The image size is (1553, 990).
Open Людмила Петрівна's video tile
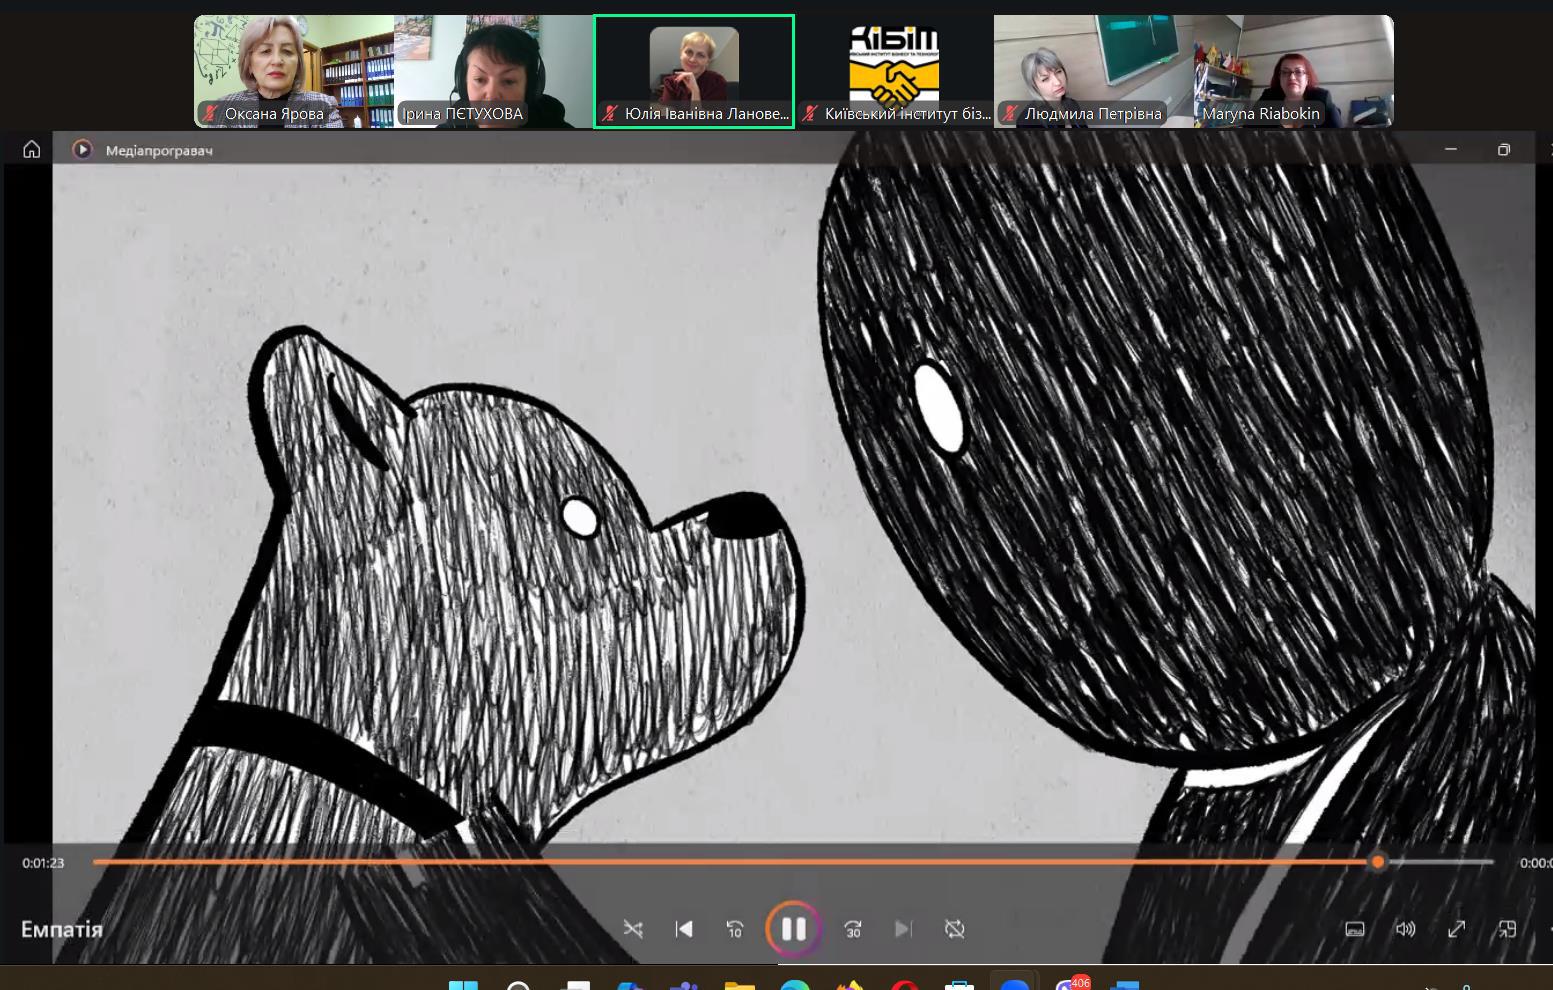click(1093, 71)
